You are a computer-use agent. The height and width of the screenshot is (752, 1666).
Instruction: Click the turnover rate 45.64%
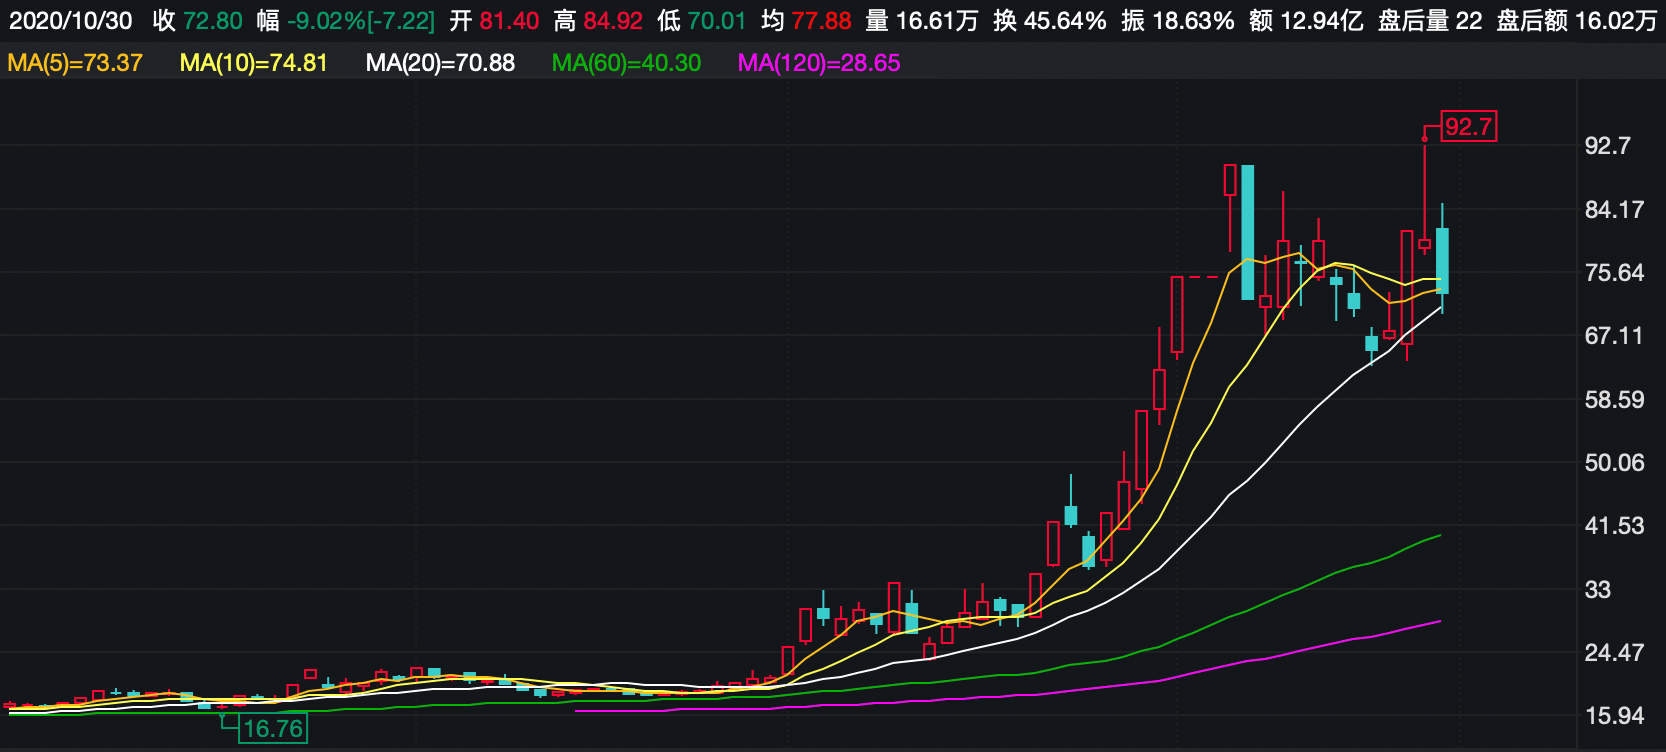[1064, 21]
